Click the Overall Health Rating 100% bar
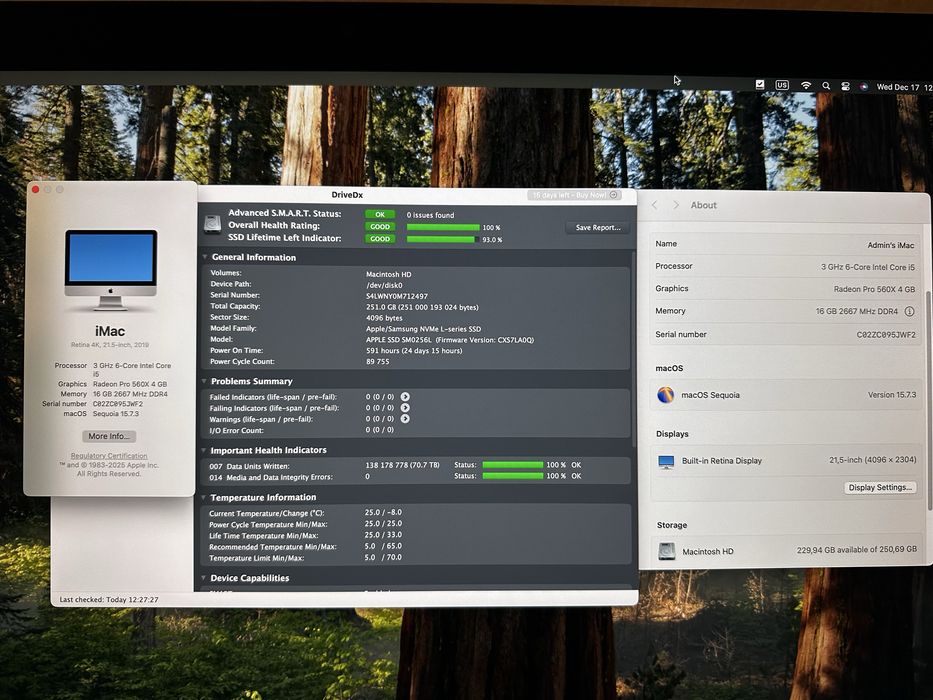Screen dimensions: 933x700 443,227
